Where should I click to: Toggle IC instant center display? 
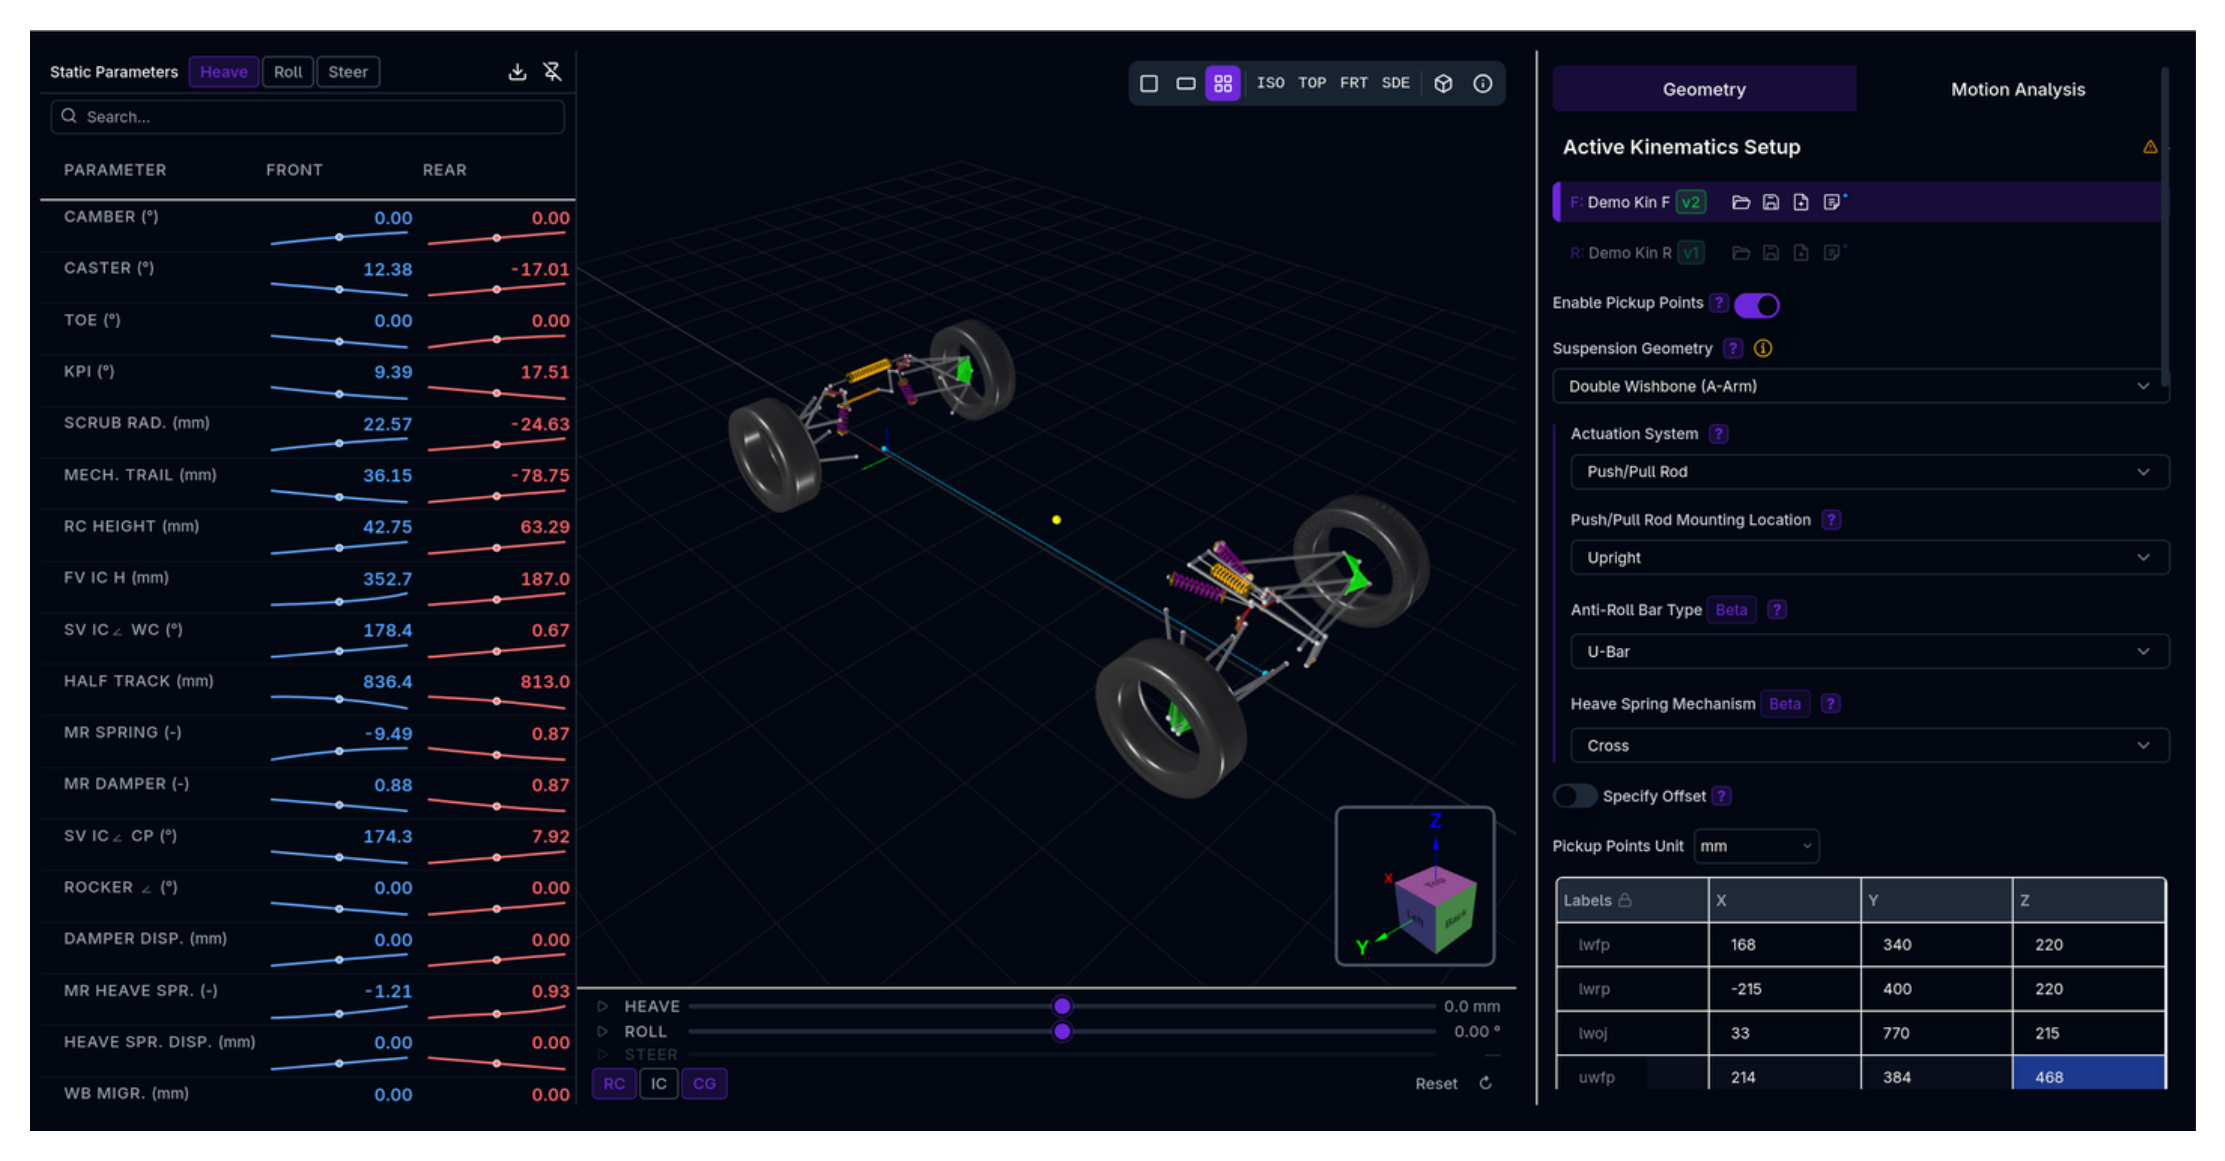[658, 1083]
